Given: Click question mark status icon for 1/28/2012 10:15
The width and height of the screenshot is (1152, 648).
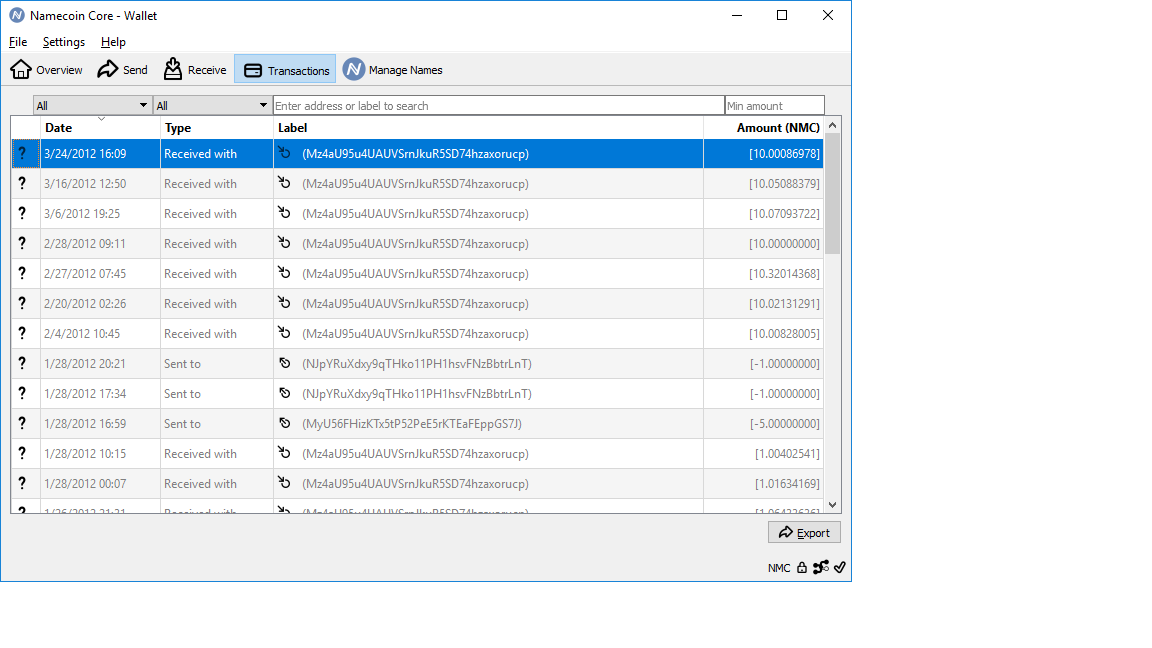Looking at the screenshot, I should 23,453.
